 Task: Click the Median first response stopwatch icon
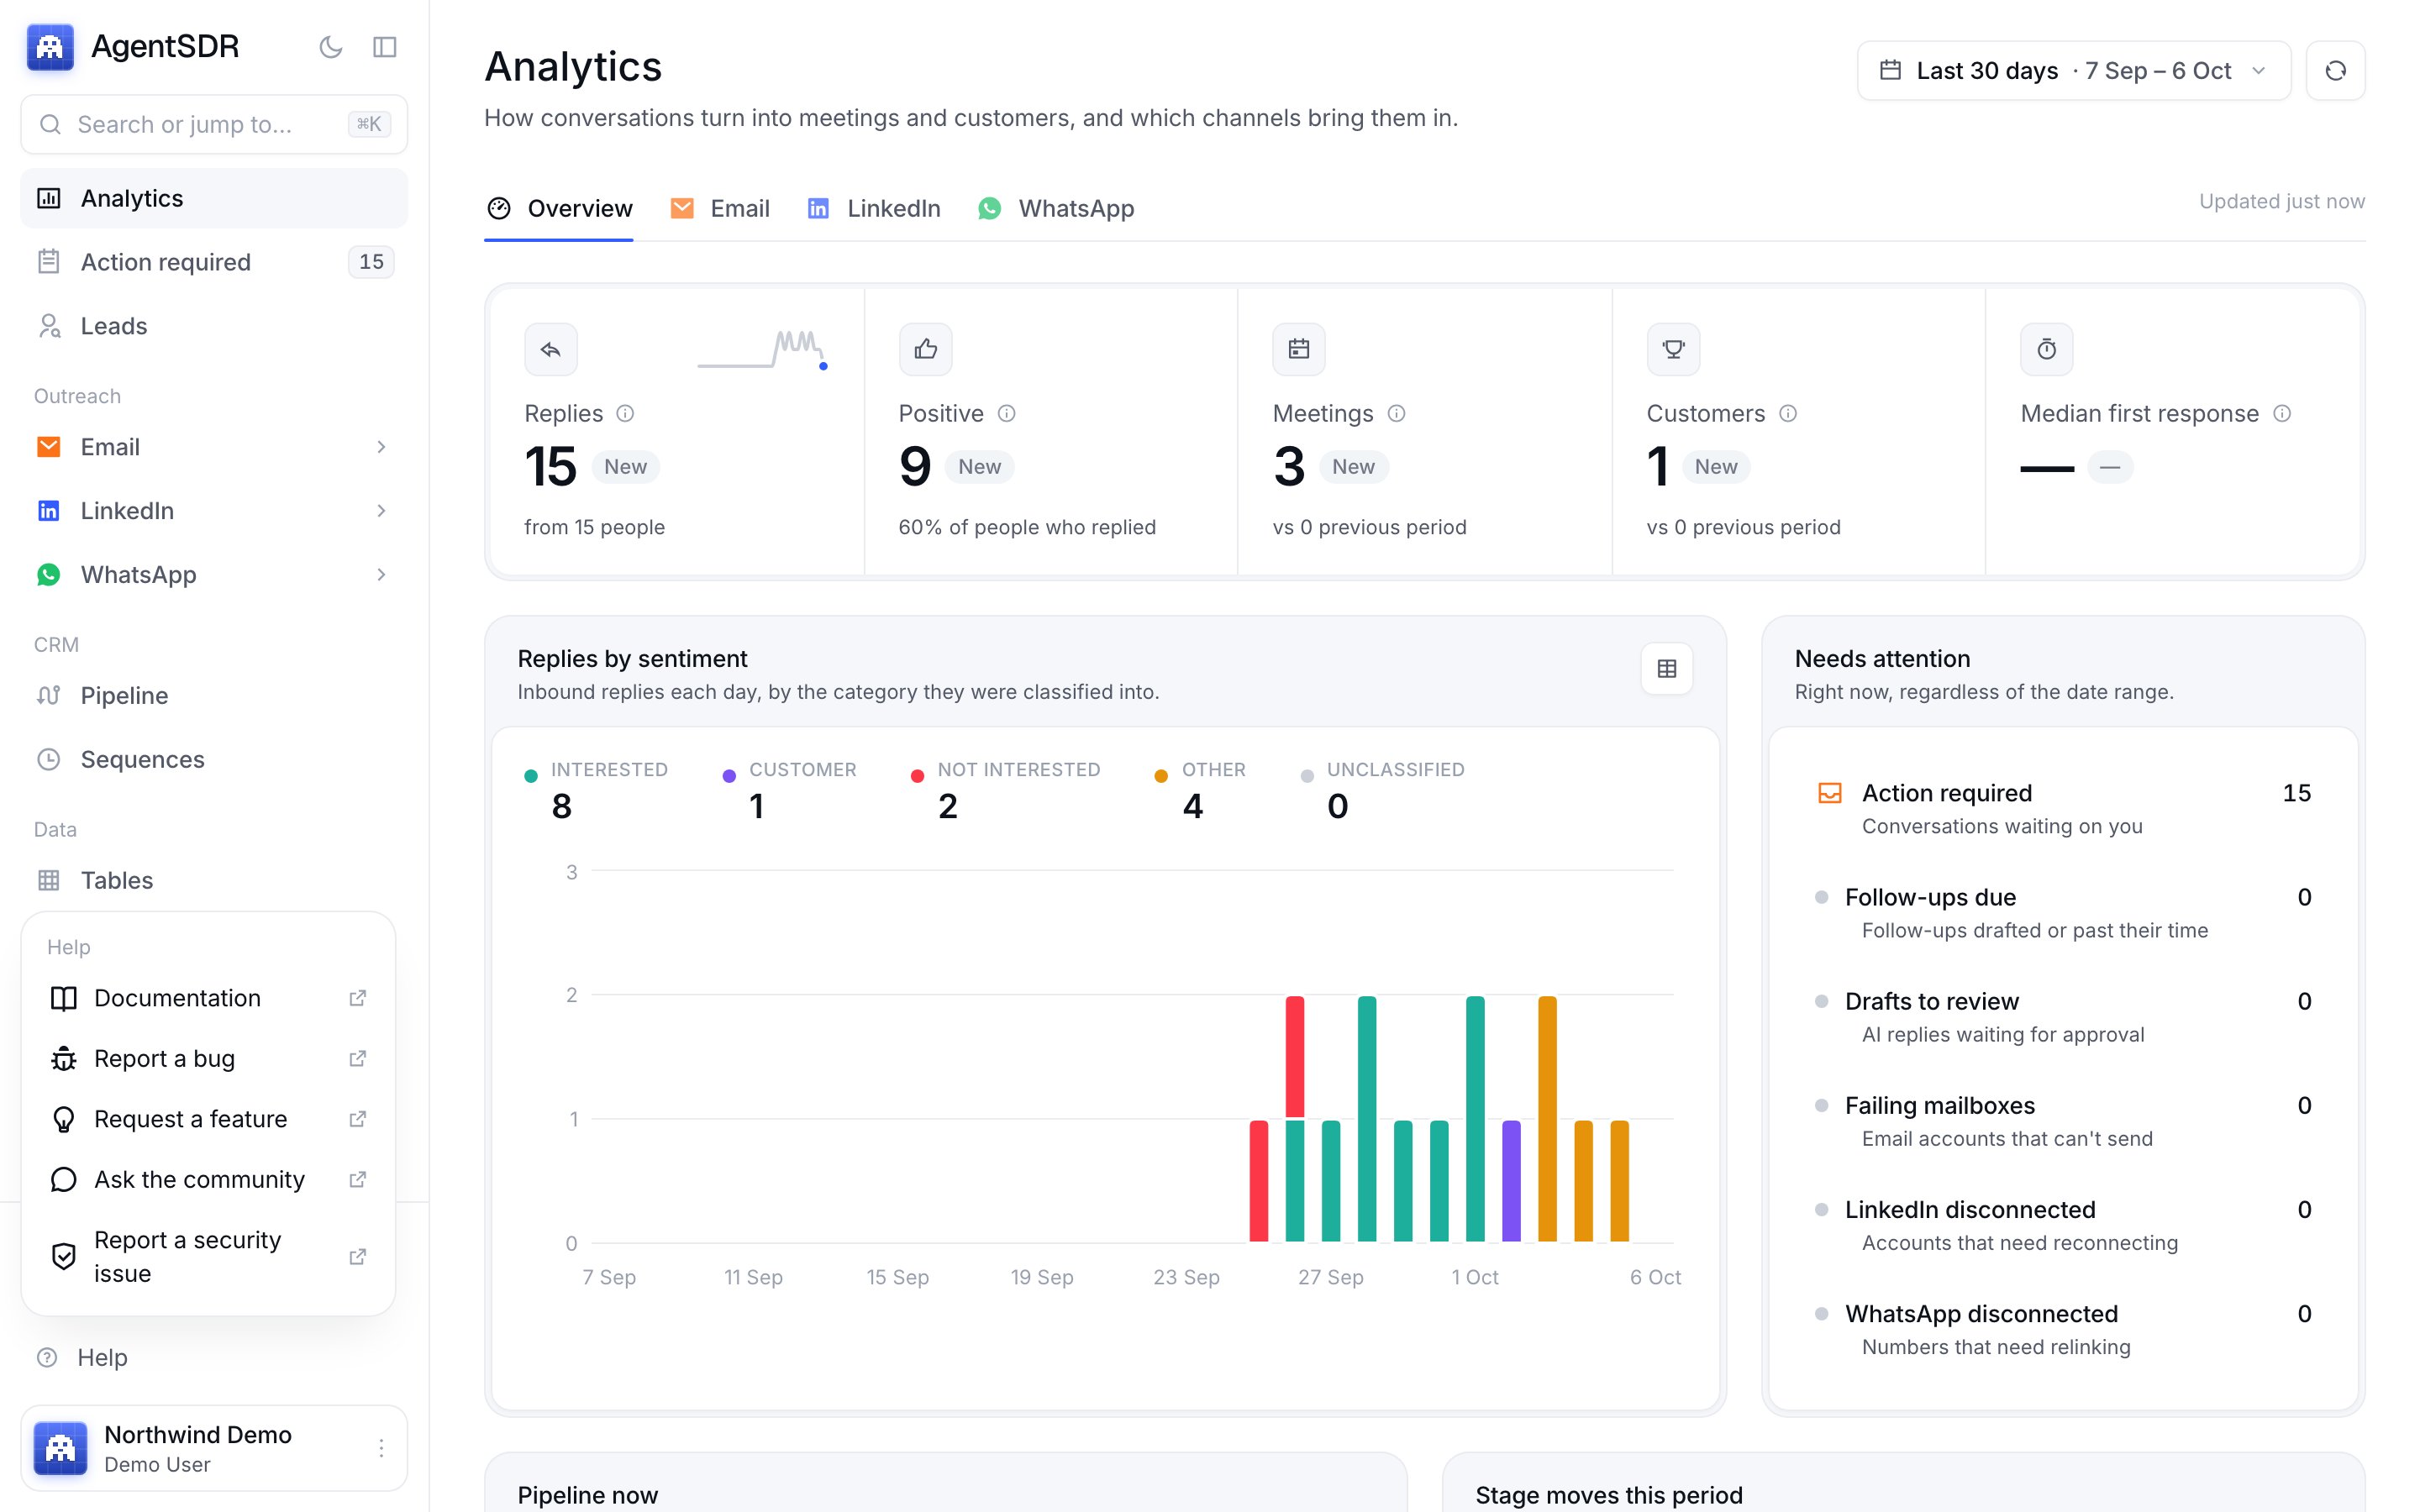[x=2047, y=349]
